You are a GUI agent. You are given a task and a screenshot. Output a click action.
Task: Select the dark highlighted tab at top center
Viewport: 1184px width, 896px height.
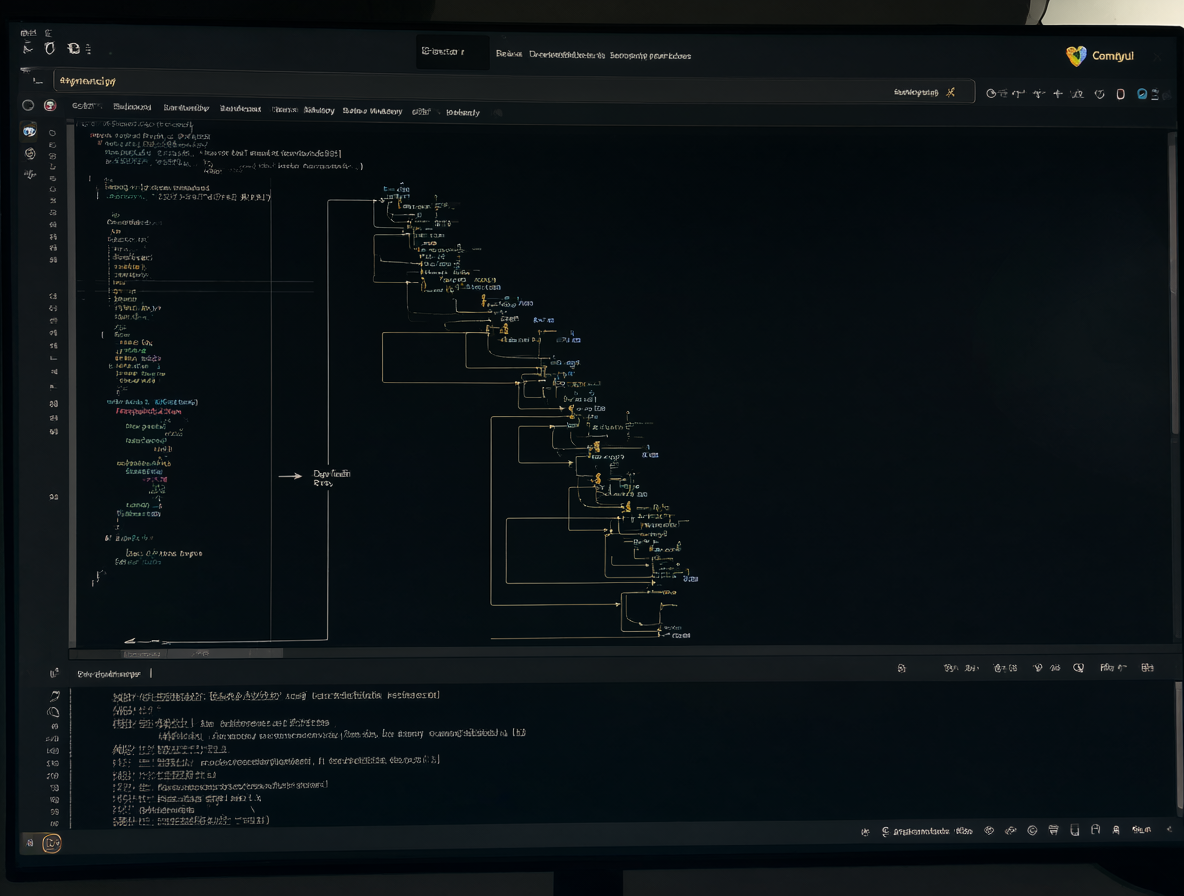pyautogui.click(x=452, y=52)
